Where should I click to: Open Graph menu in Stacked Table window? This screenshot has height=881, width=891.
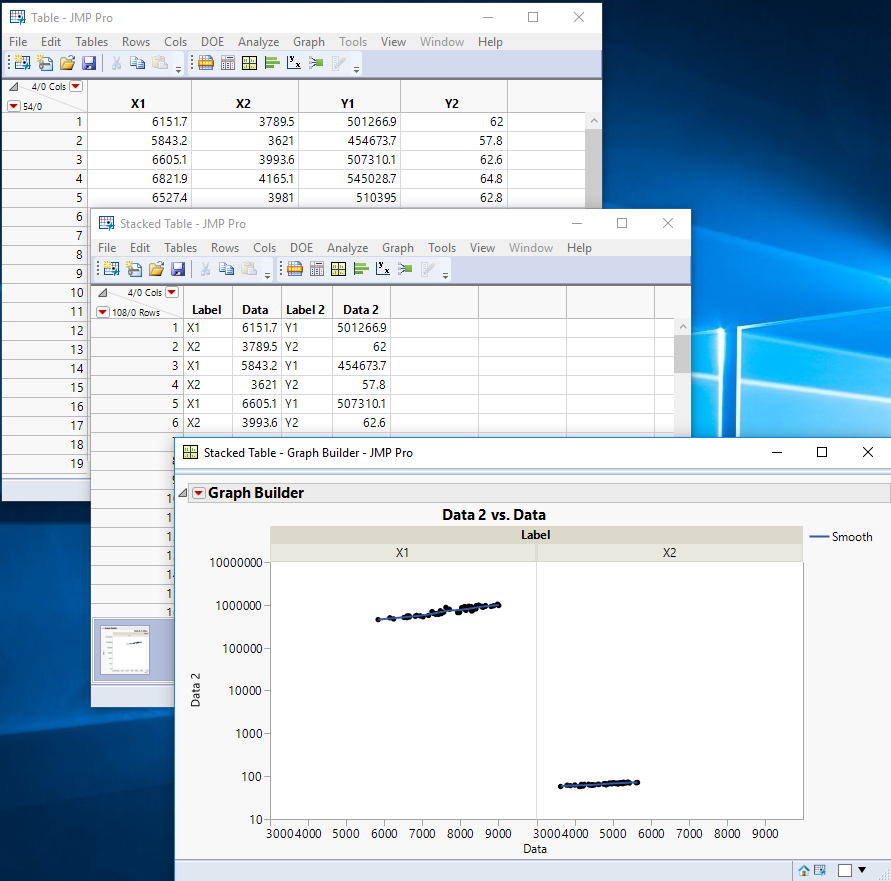point(397,248)
